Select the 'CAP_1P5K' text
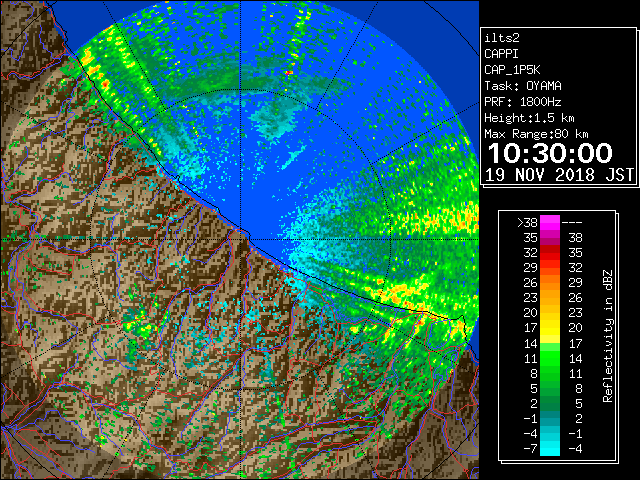Viewport: 640px width, 480px height. [512, 70]
